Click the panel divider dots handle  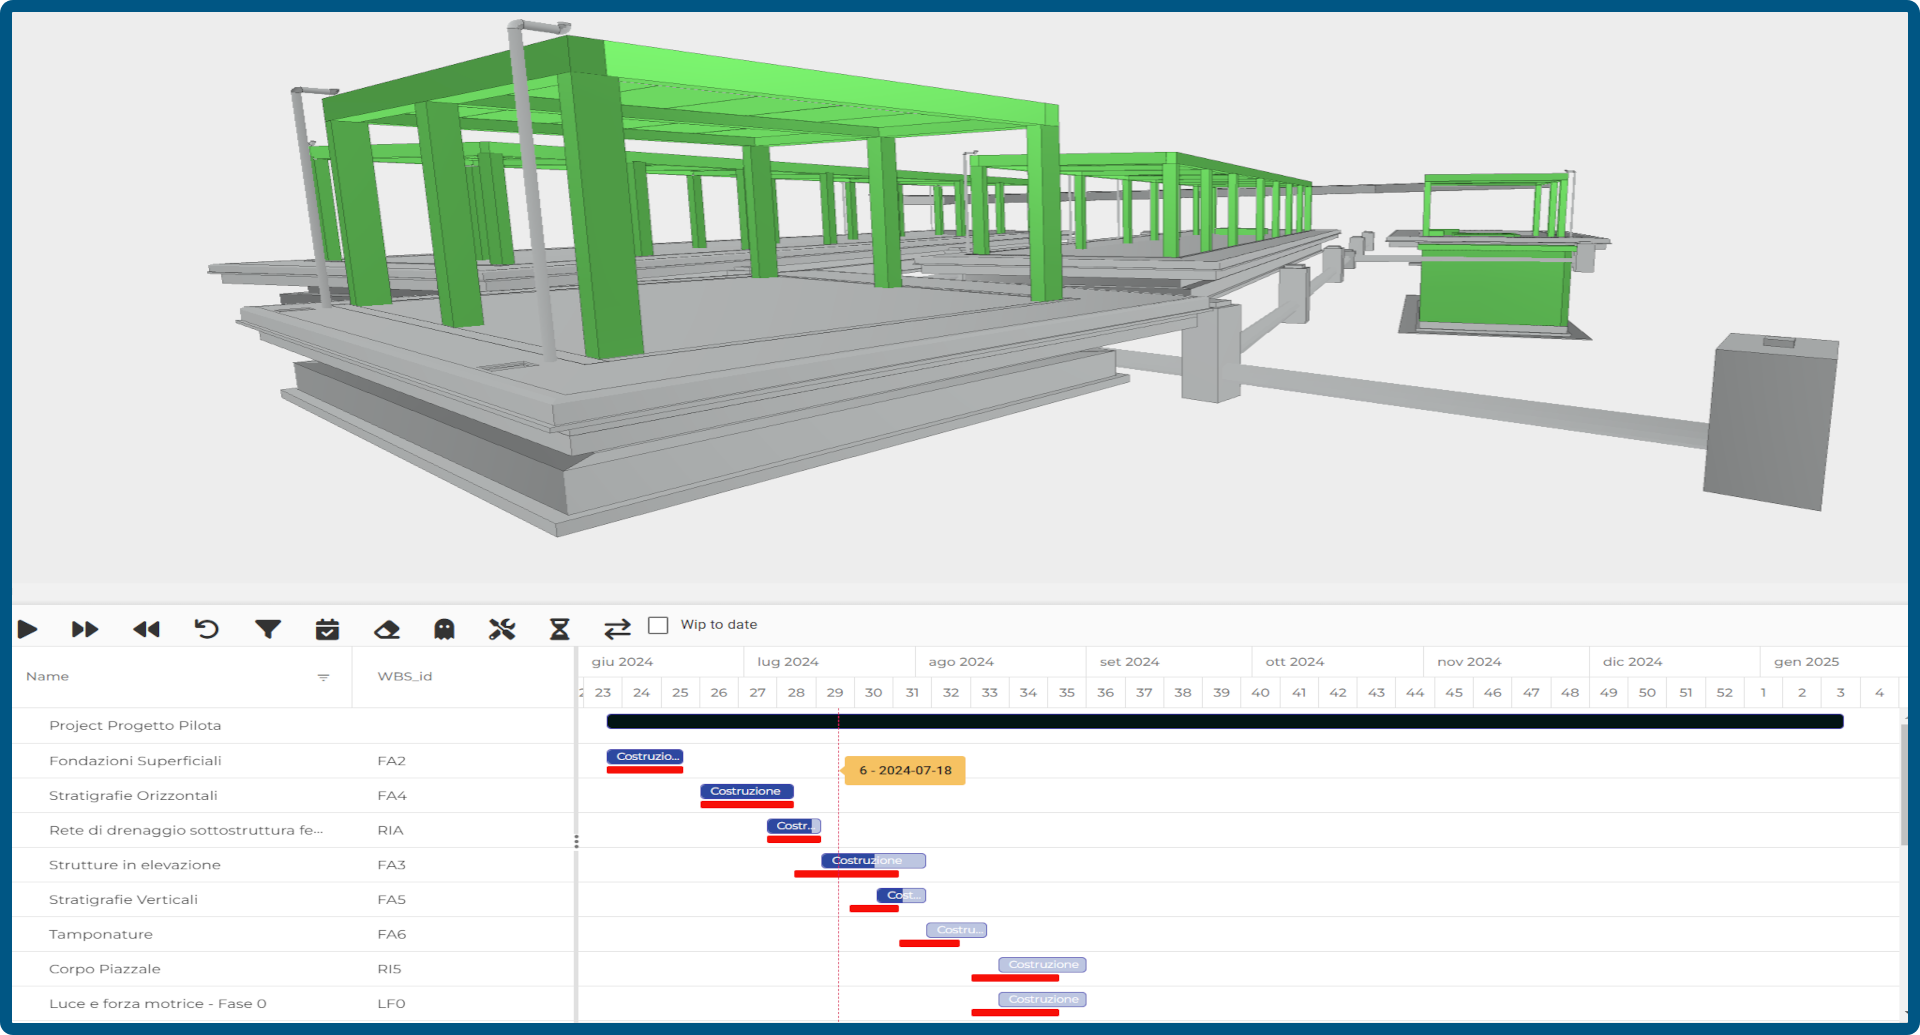577,841
